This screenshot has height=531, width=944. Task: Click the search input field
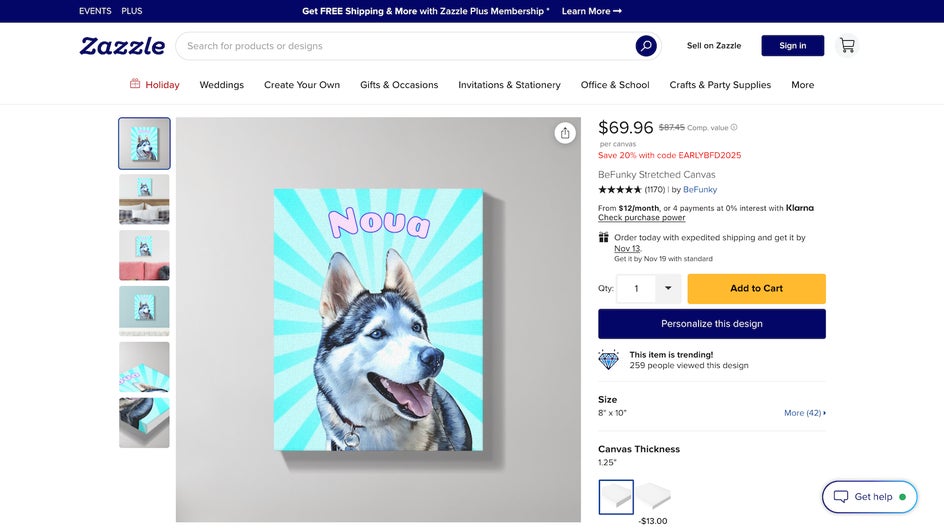pyautogui.click(x=400, y=46)
